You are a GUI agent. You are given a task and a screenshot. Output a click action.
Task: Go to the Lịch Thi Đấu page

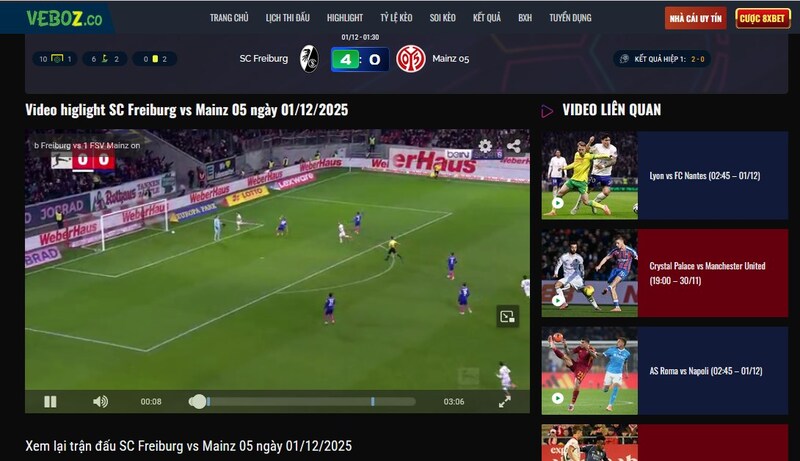(288, 18)
